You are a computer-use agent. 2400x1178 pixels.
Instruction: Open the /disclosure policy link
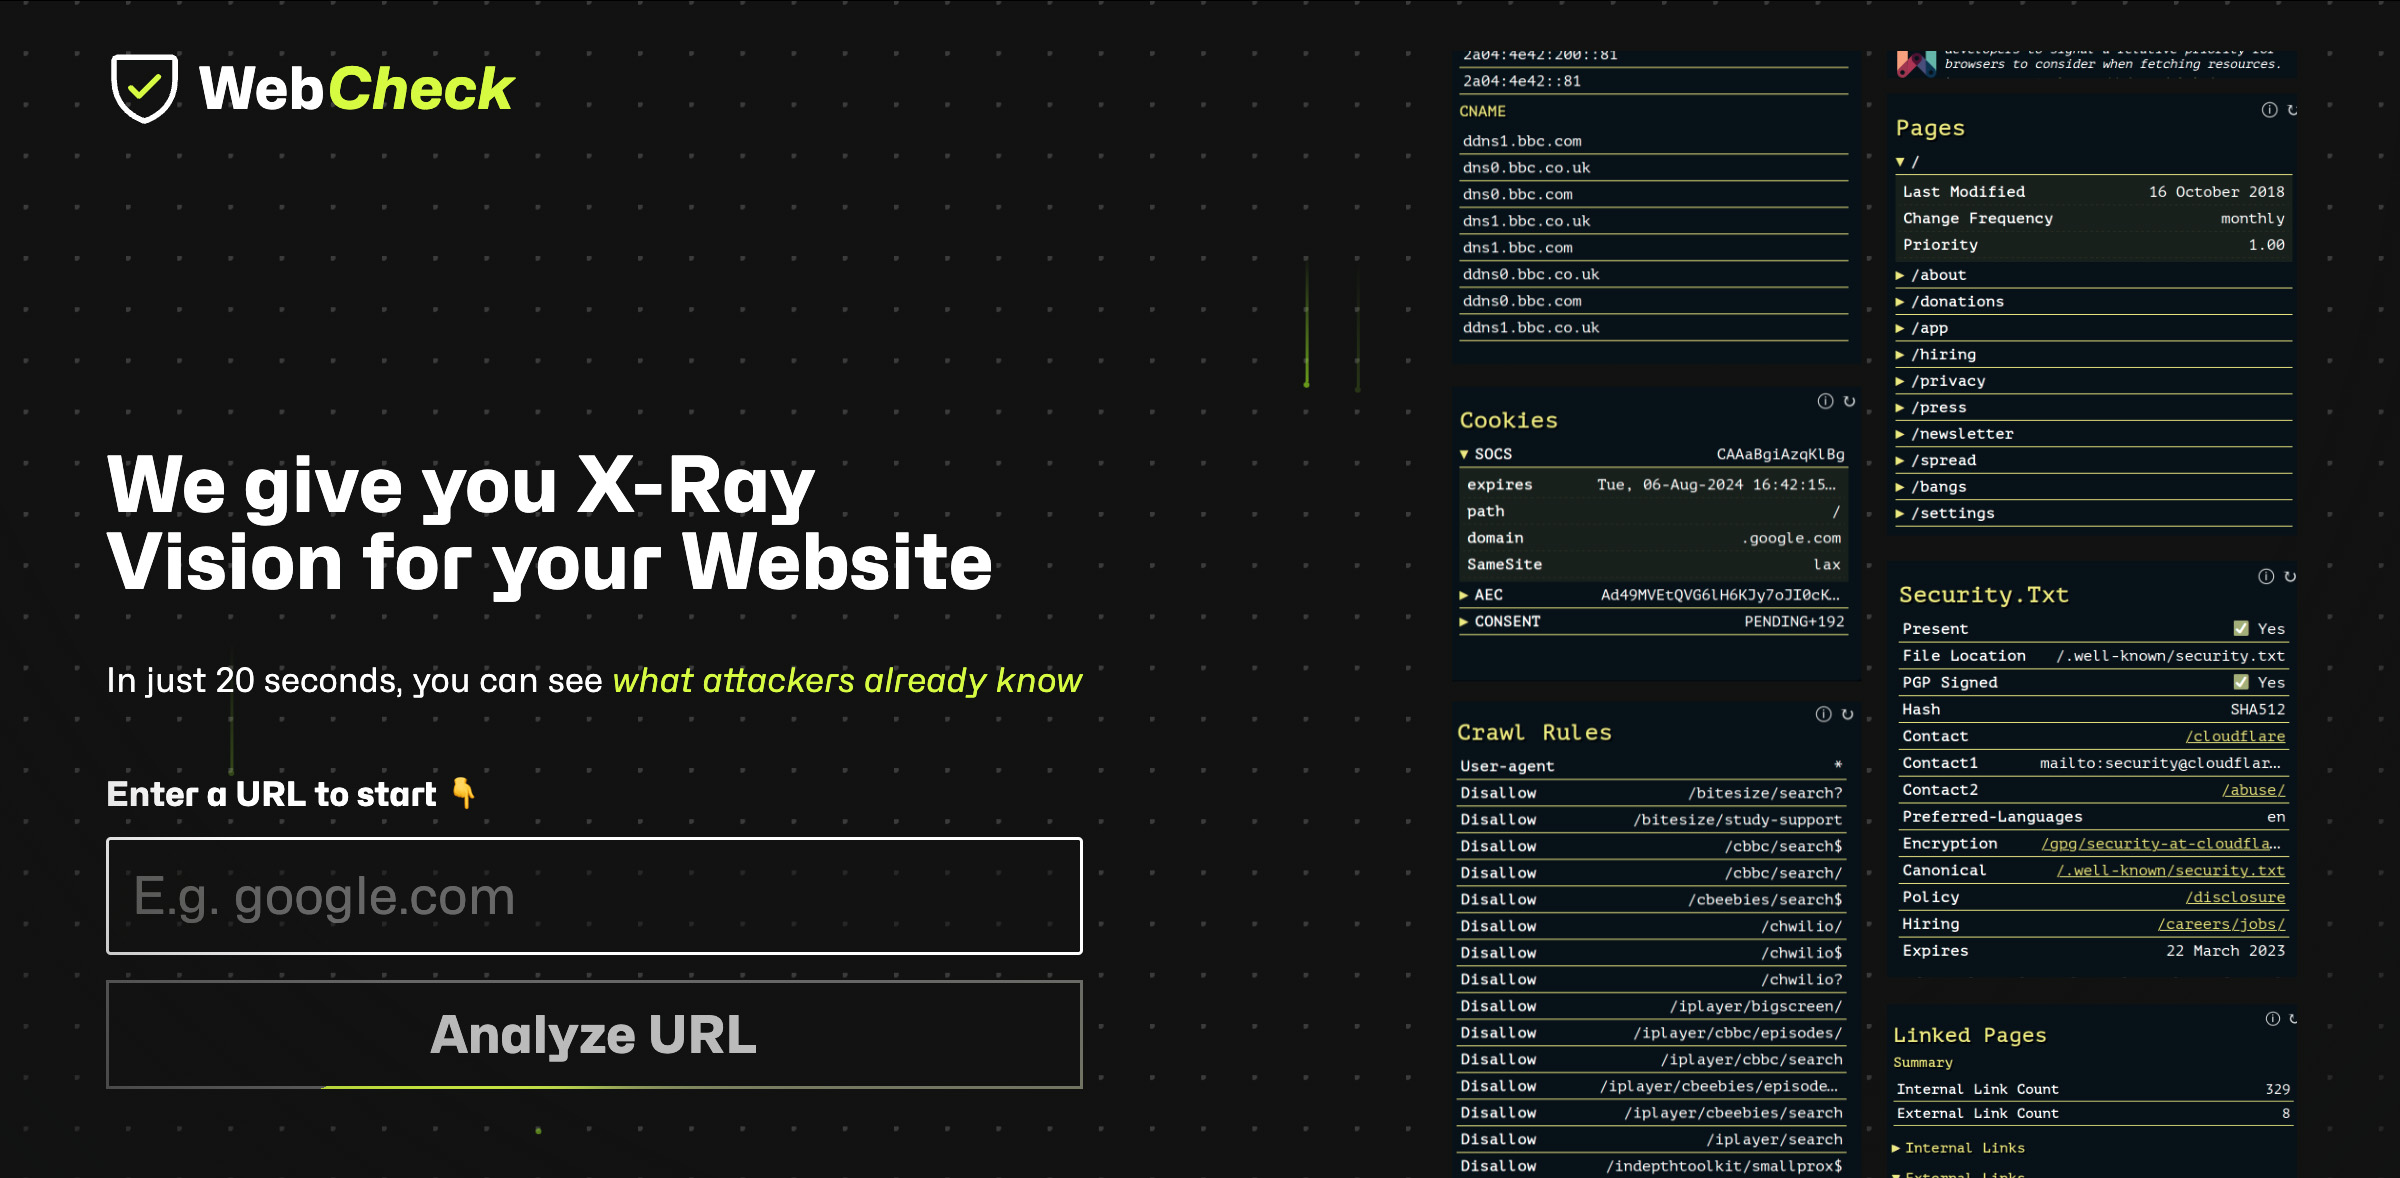[x=2235, y=898]
